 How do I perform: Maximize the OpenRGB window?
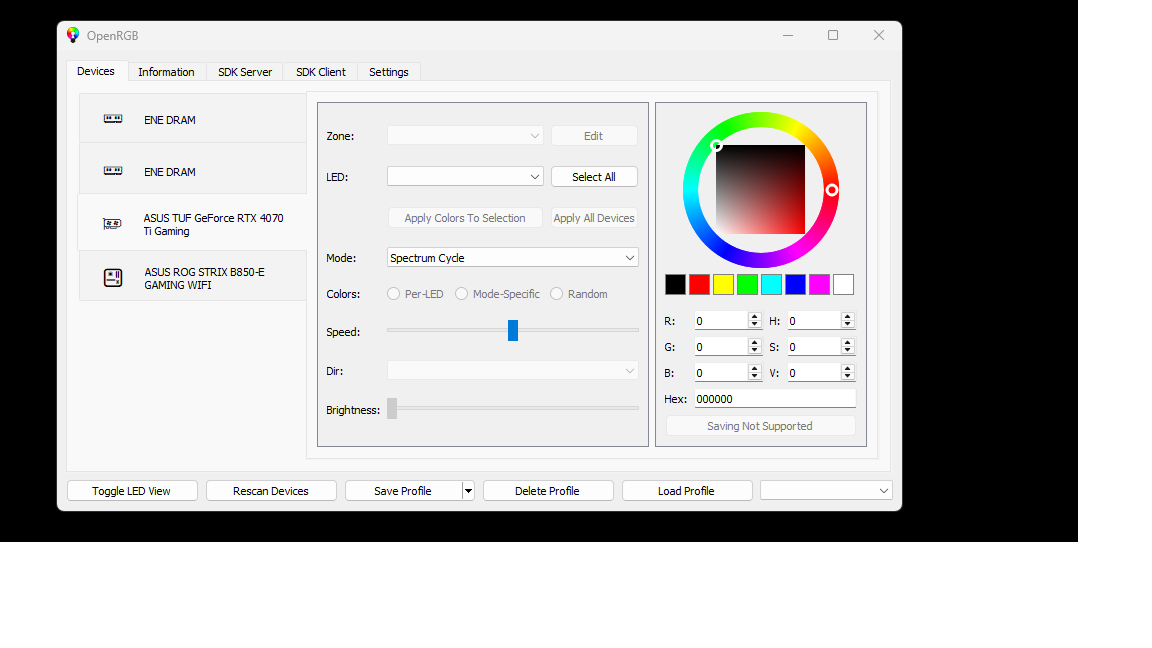click(833, 35)
